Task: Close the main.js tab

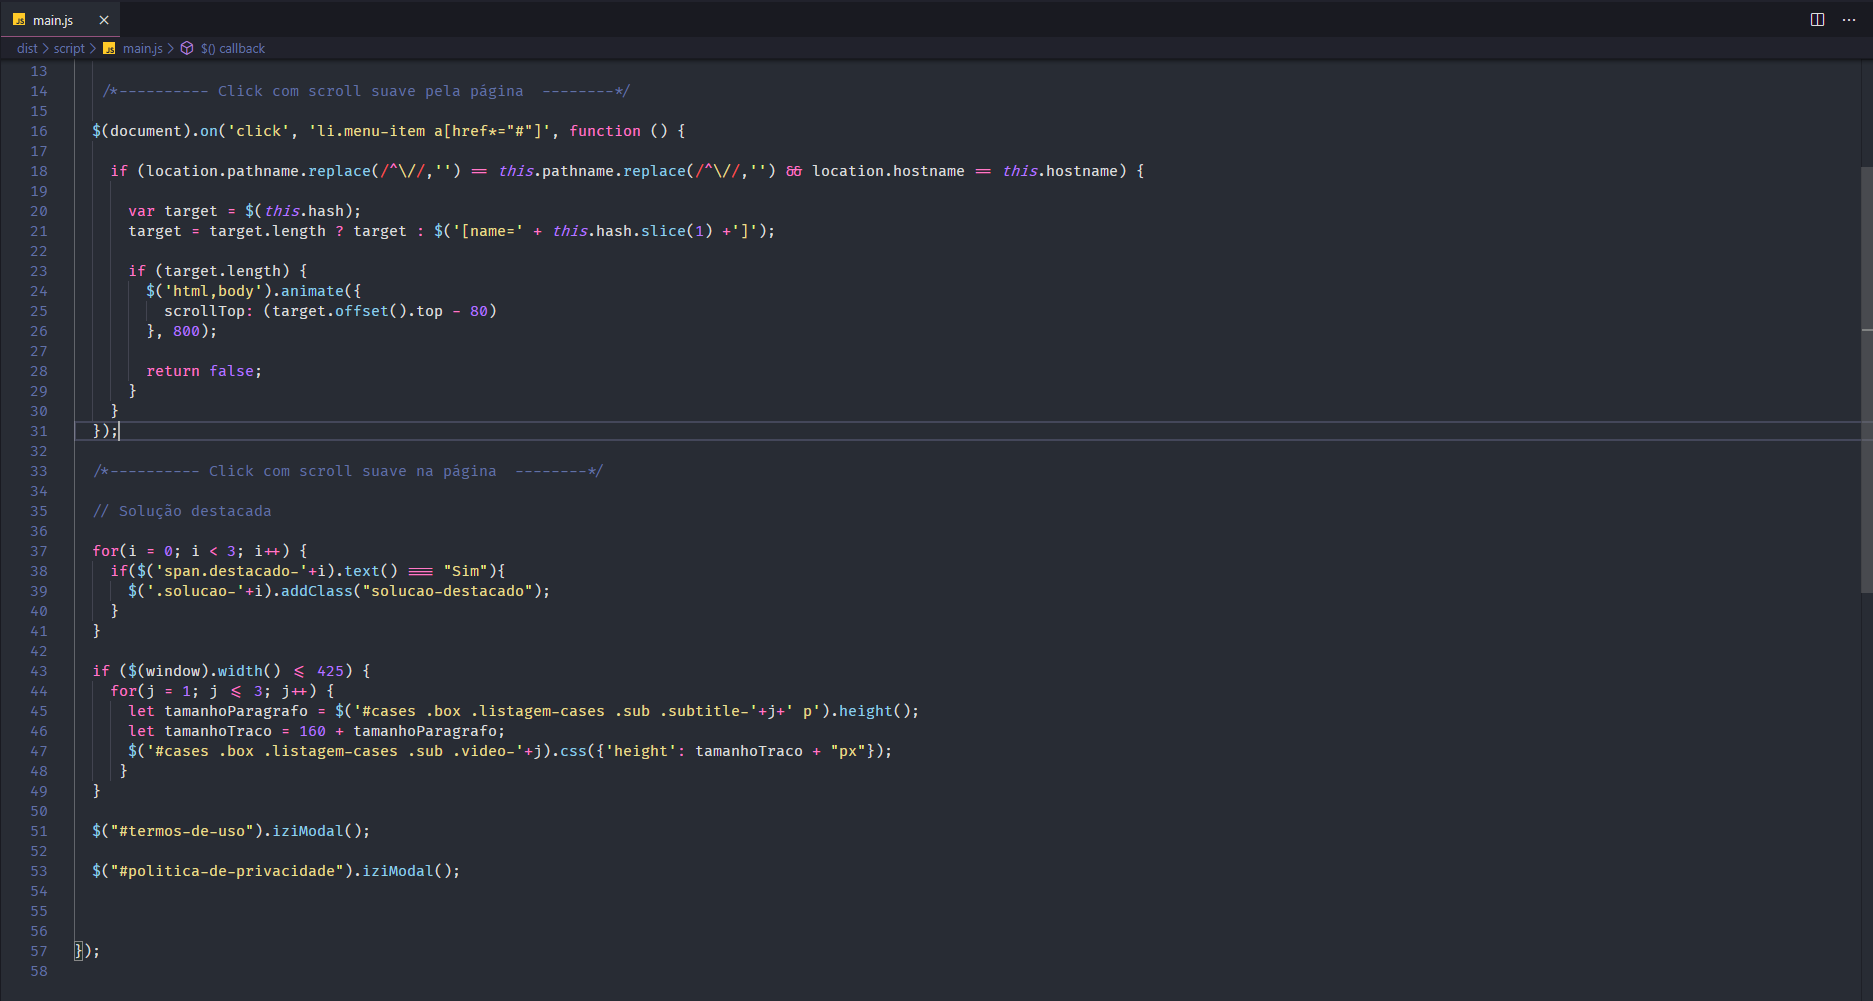Action: 104,20
